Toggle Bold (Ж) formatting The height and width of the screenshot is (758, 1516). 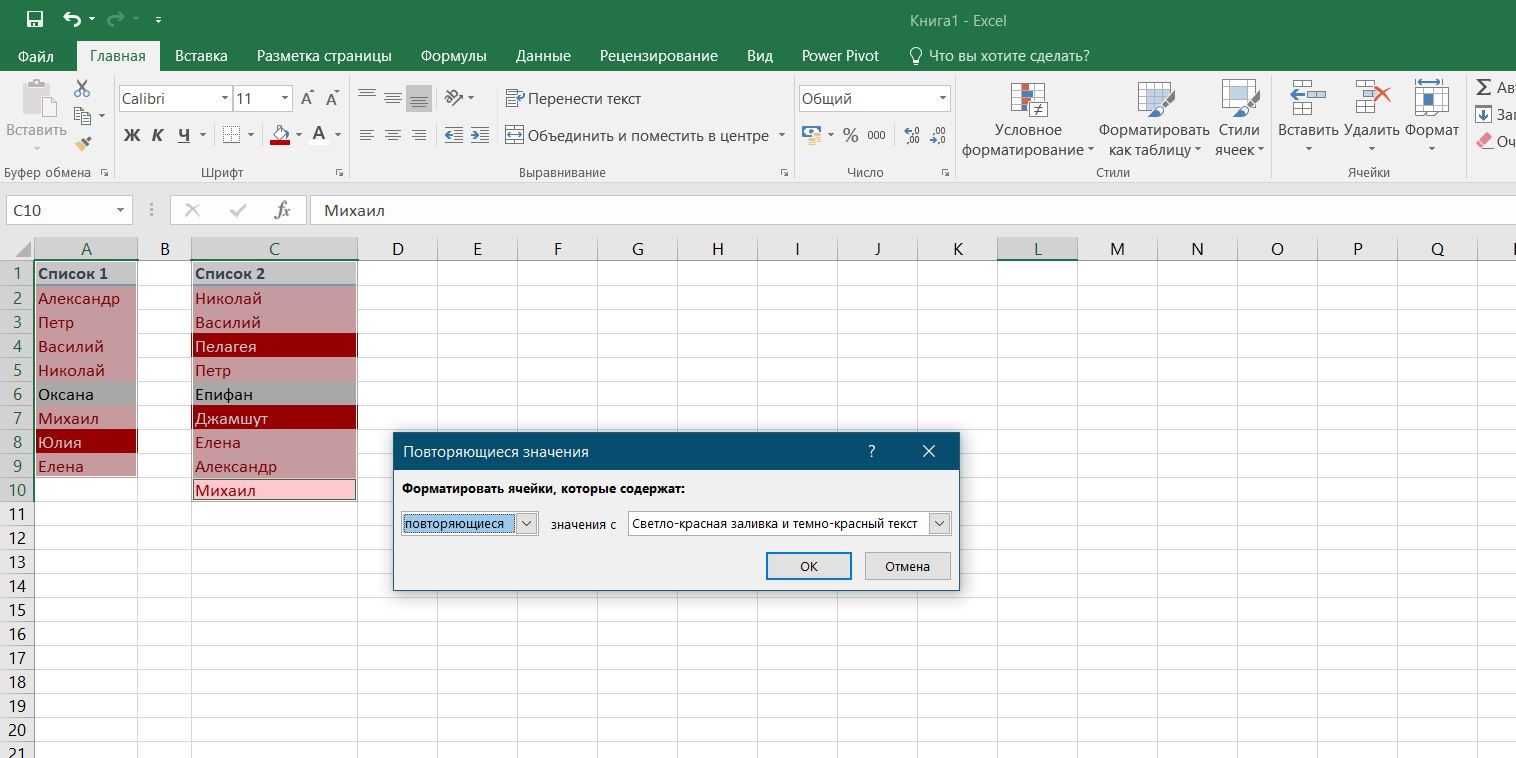point(132,135)
